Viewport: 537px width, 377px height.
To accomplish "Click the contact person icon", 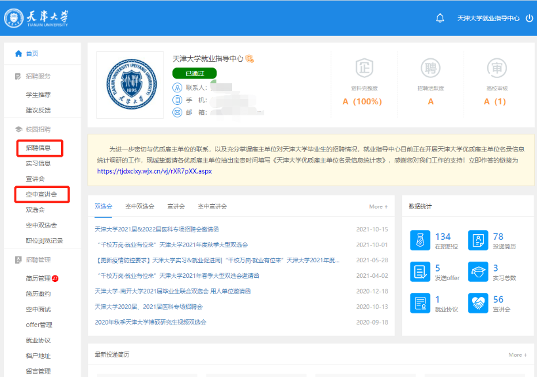I will (x=177, y=88).
